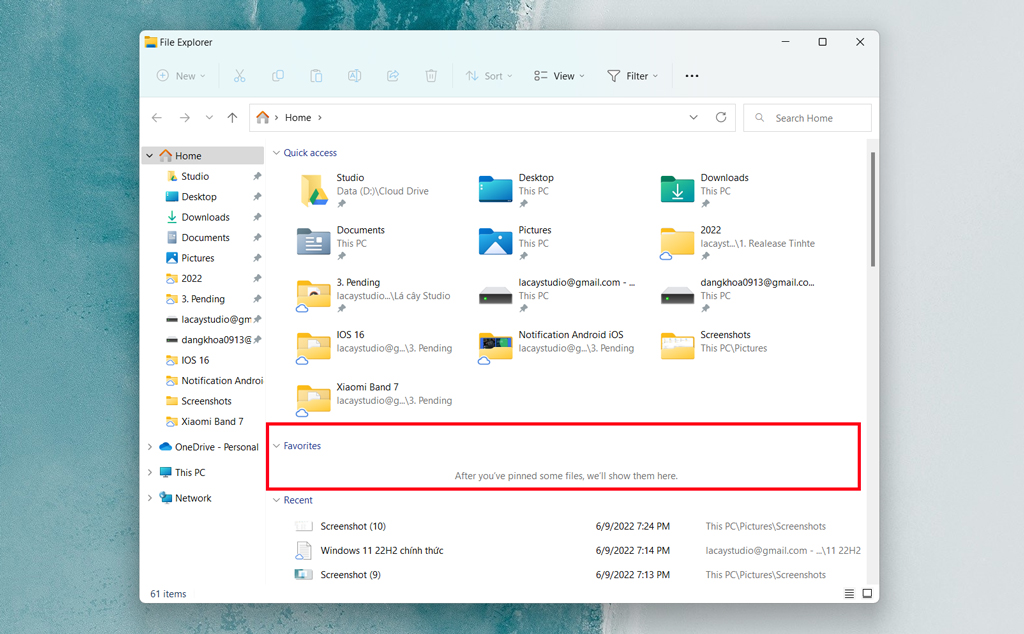Open the View layout dropdown

click(x=558, y=75)
